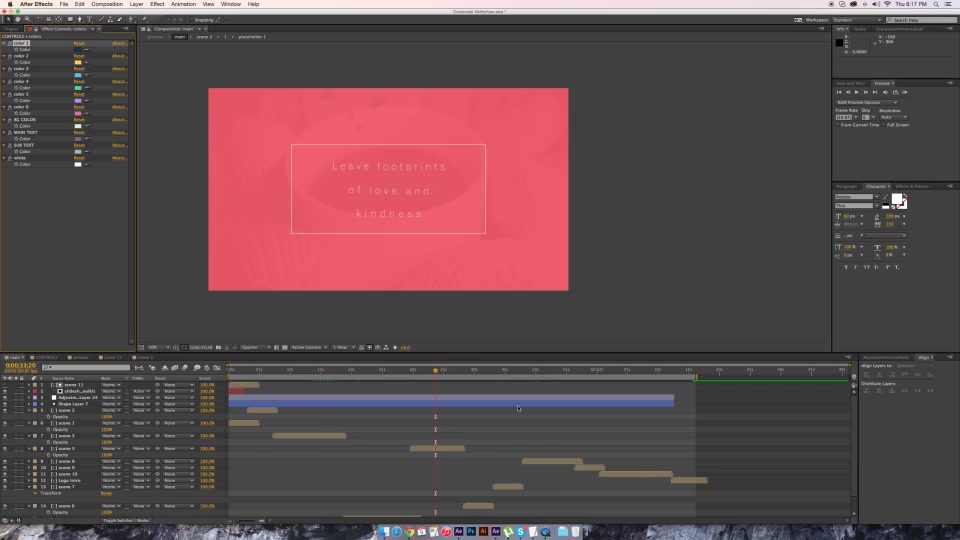Select the Zoom magnifier tool
Screen dimensions: 960x540
click(x=28, y=20)
